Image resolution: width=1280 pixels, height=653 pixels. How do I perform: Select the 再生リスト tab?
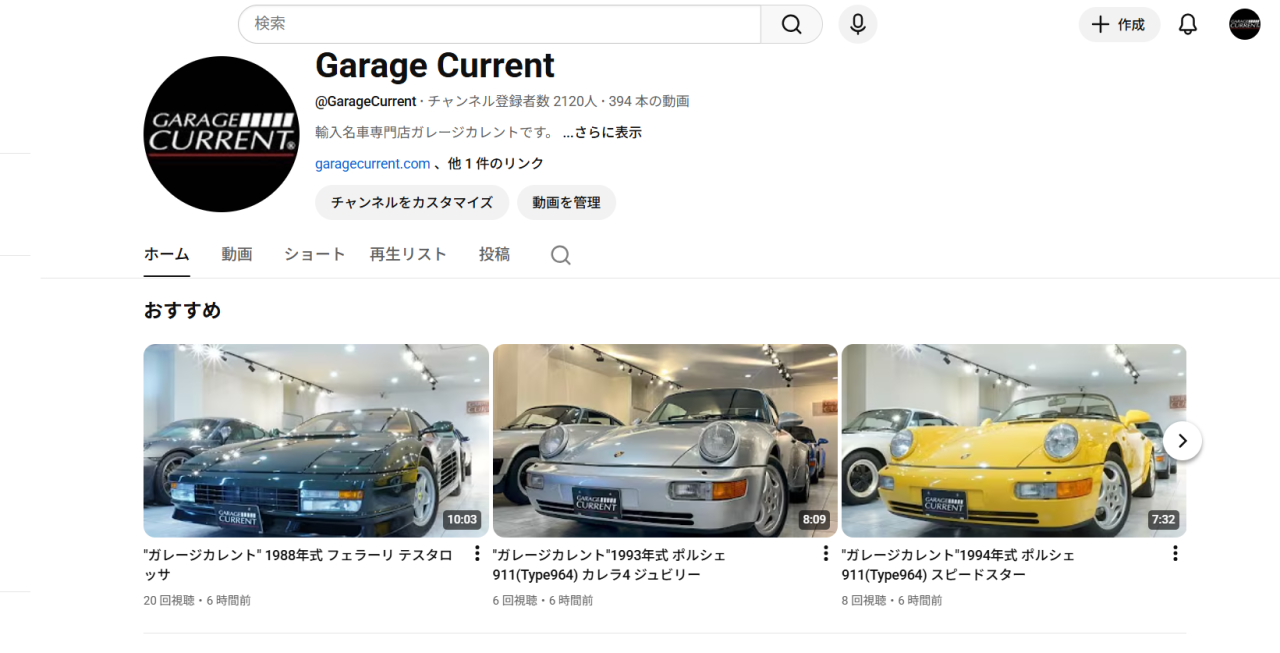click(x=408, y=254)
